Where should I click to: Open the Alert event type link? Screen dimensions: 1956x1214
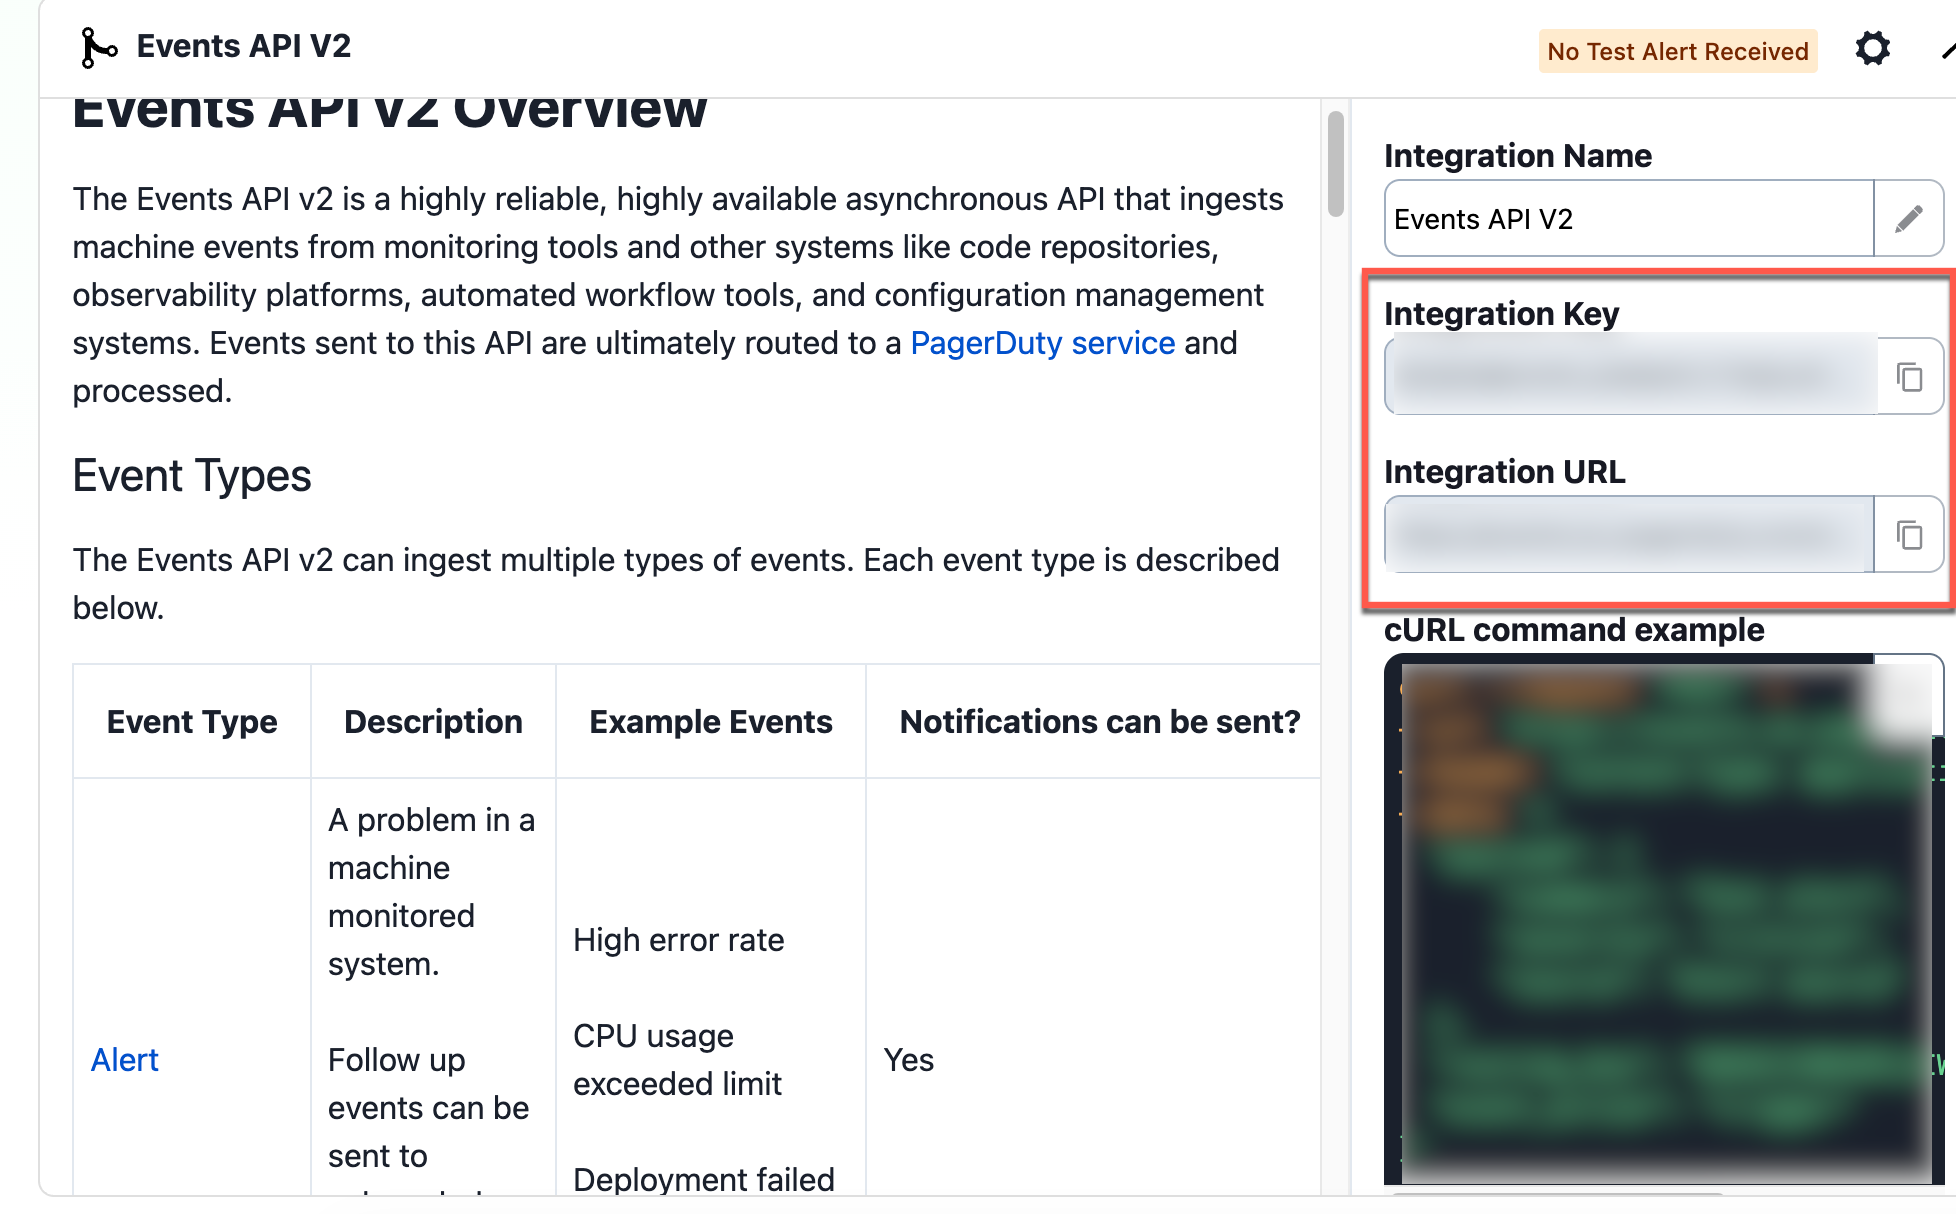[124, 1060]
